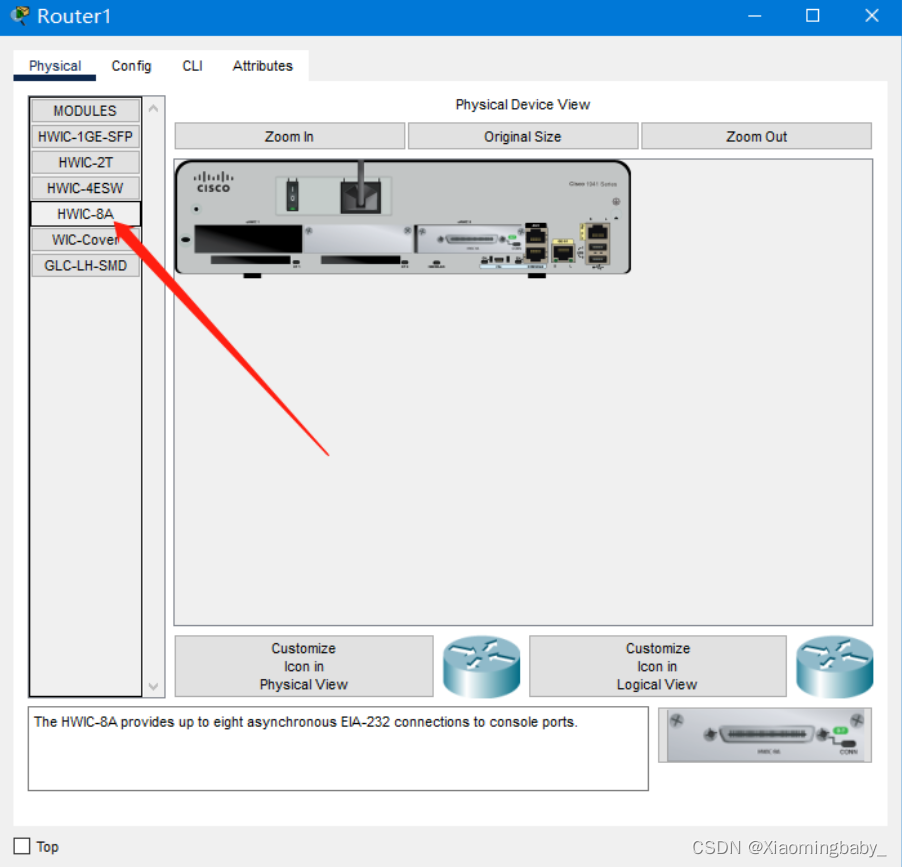Viewport: 902px width, 867px height.
Task: Click Original Size button
Action: pos(522,136)
